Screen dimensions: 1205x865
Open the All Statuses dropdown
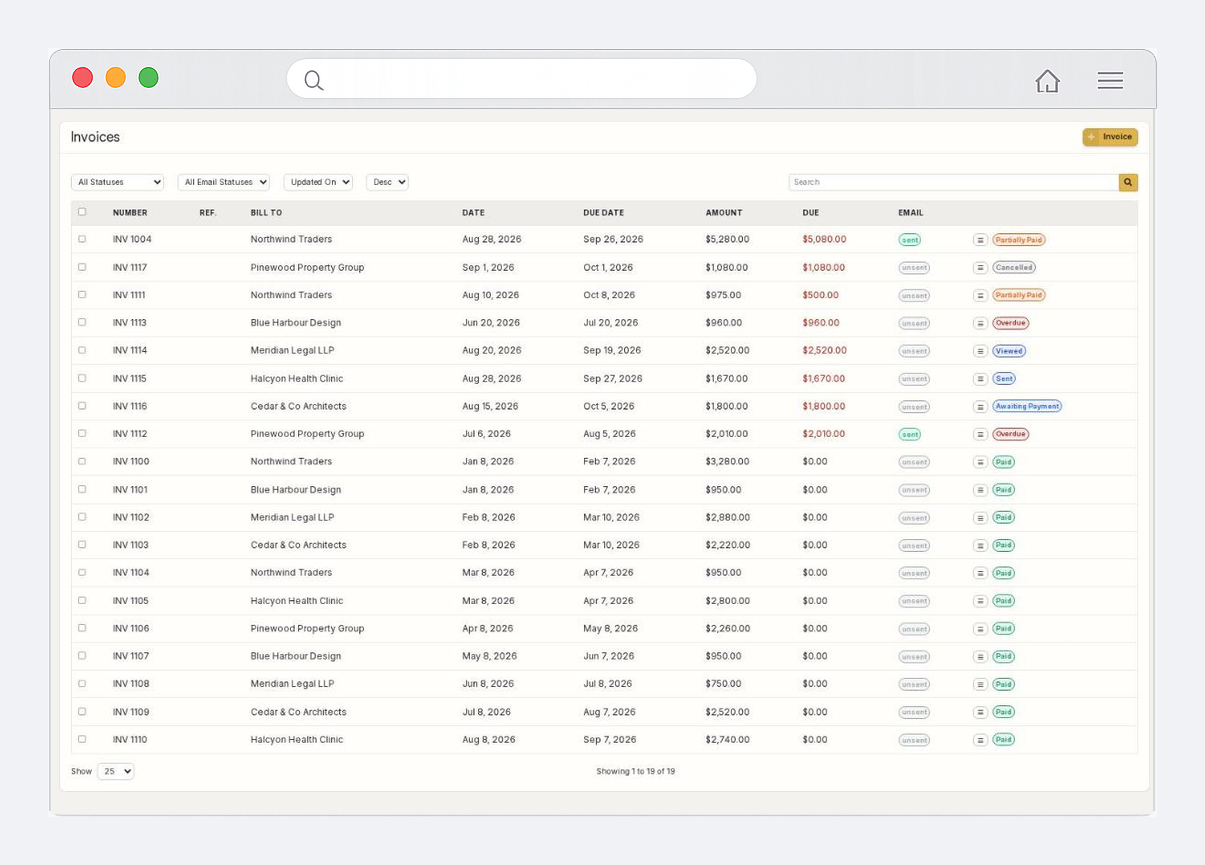117,182
